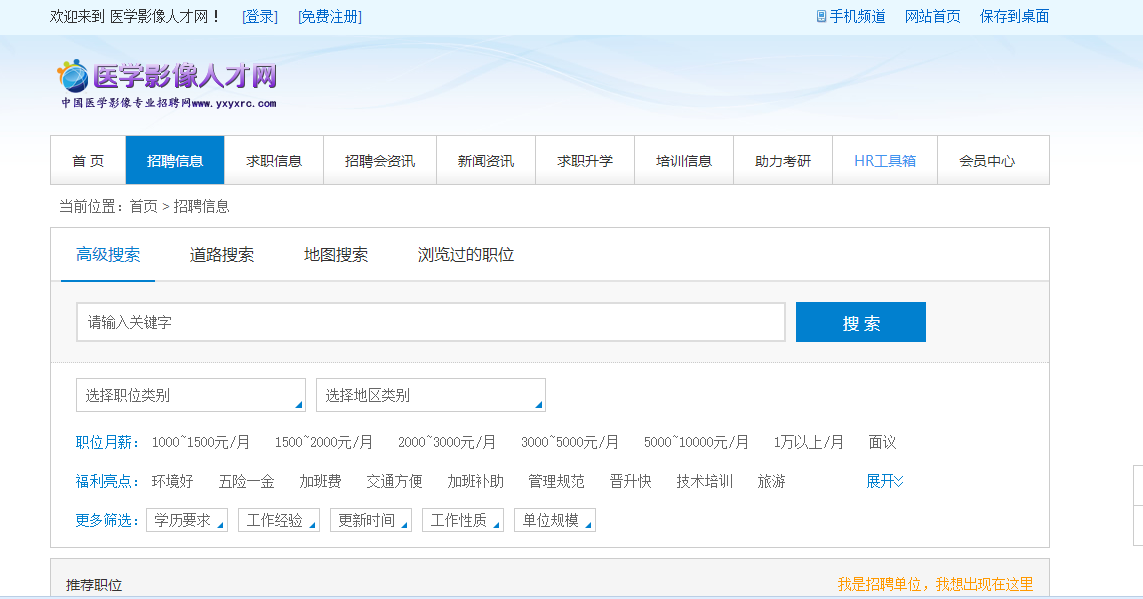
Task: Open the 更新时间 filter dropdown
Action: (370, 519)
